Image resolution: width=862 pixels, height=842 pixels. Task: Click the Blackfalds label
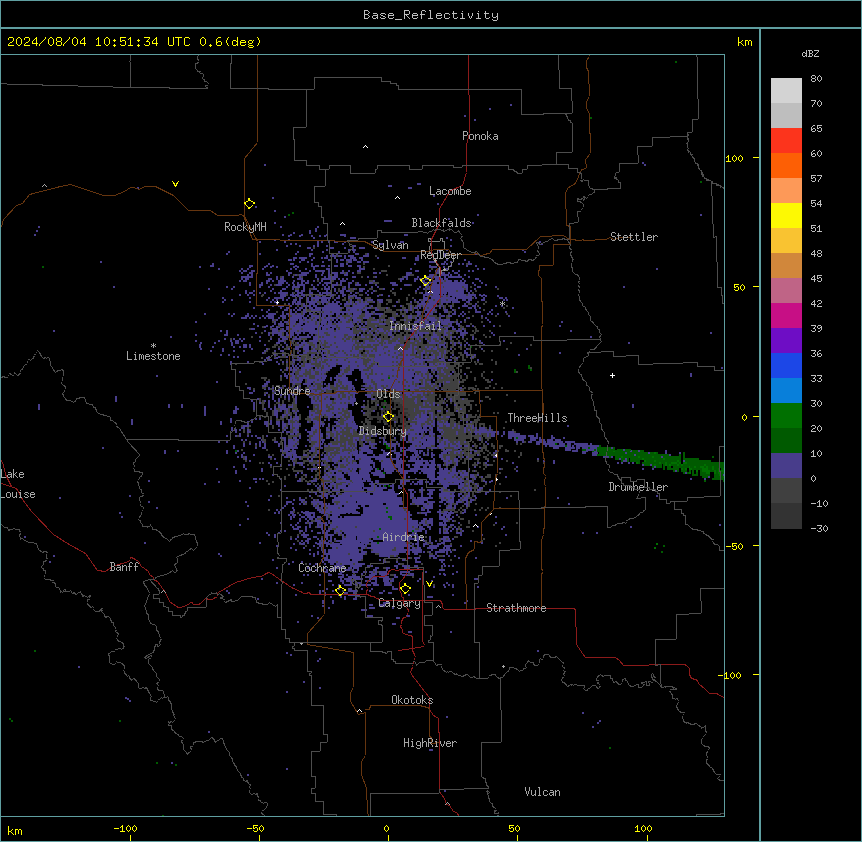[x=441, y=223]
